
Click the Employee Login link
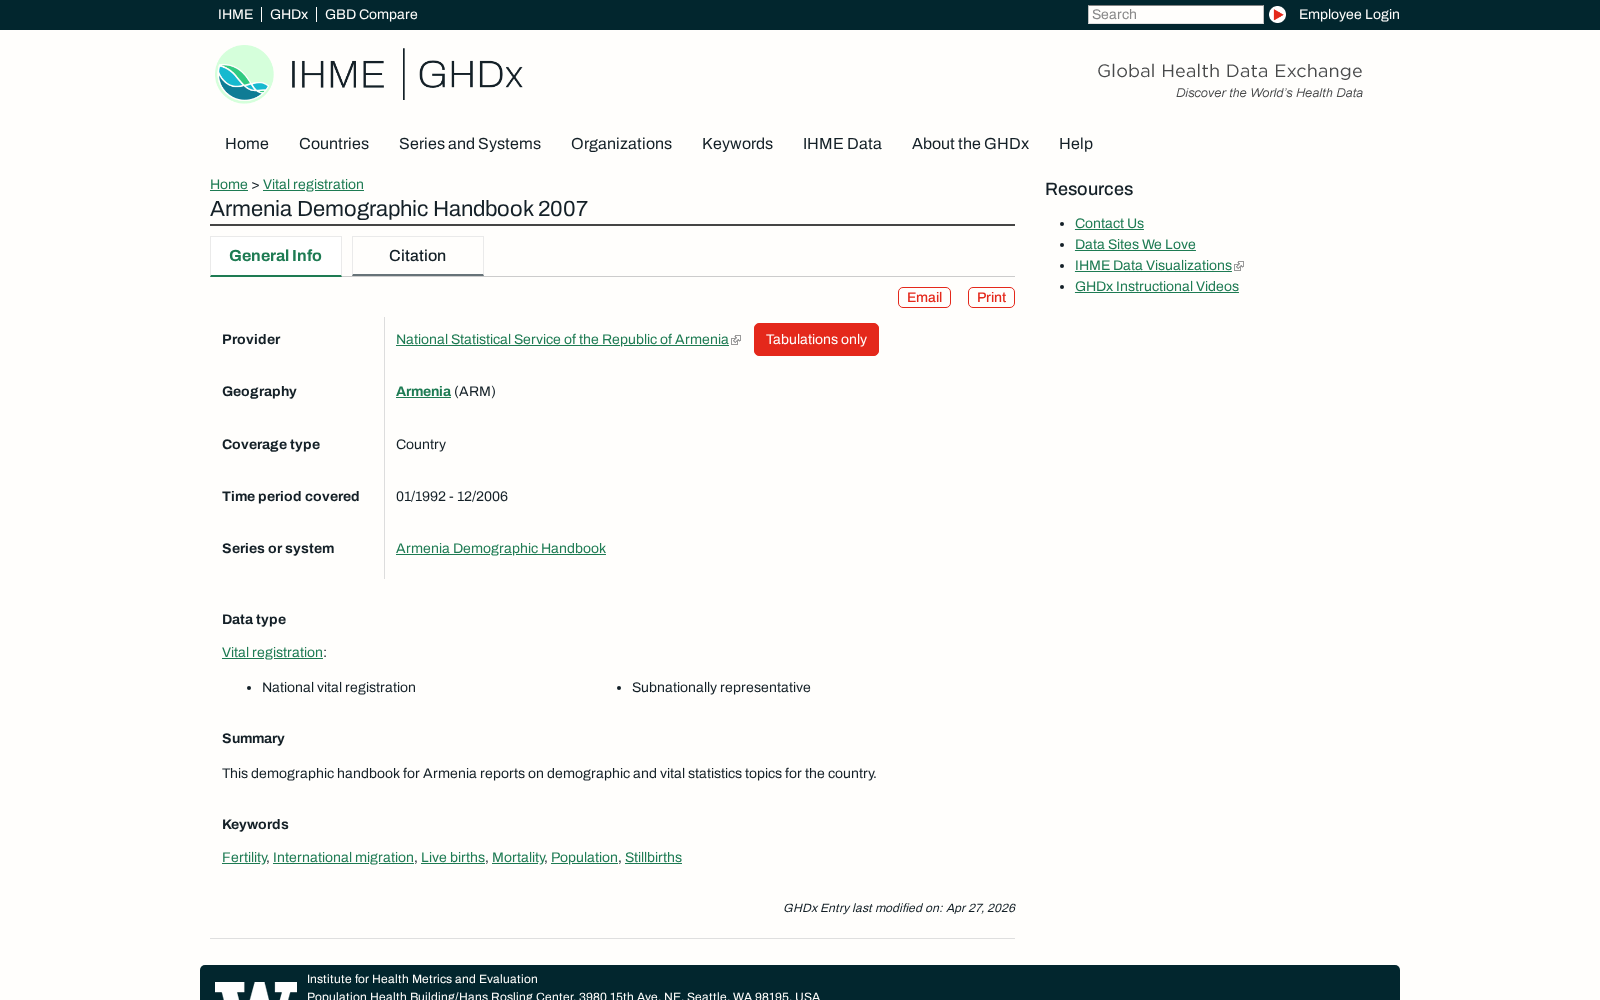point(1349,14)
